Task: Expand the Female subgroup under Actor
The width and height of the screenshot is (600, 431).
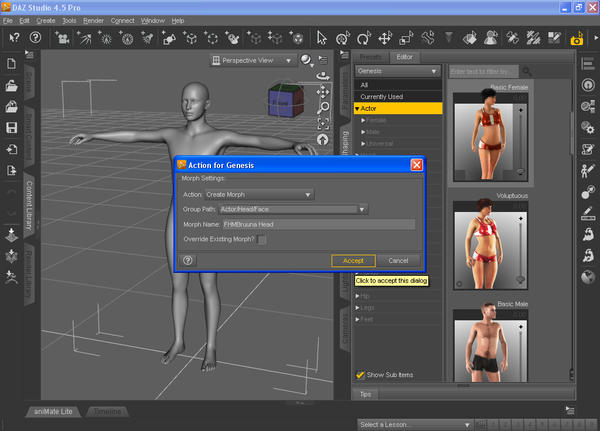Action: tap(363, 120)
